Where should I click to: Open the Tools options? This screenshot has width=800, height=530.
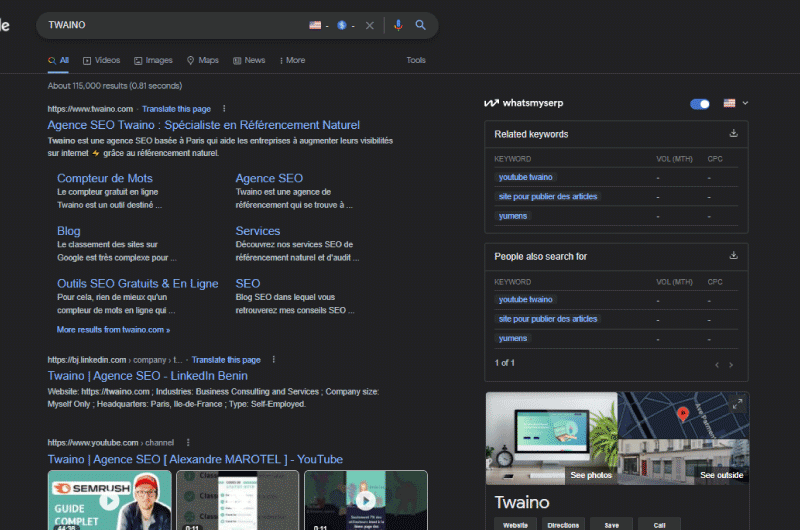click(x=416, y=60)
